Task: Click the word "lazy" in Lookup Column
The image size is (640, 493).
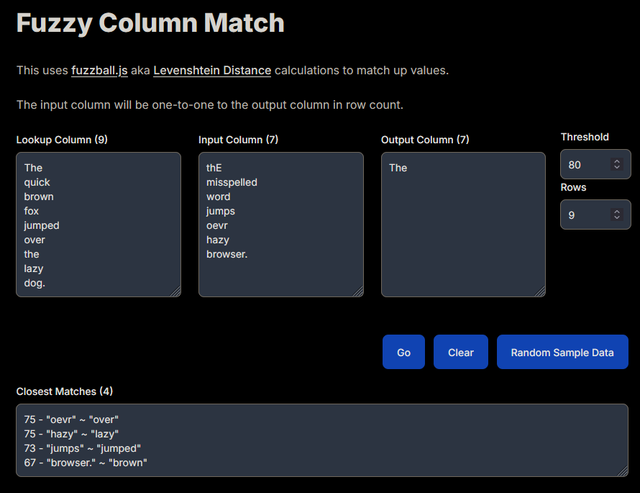Action: pos(33,269)
